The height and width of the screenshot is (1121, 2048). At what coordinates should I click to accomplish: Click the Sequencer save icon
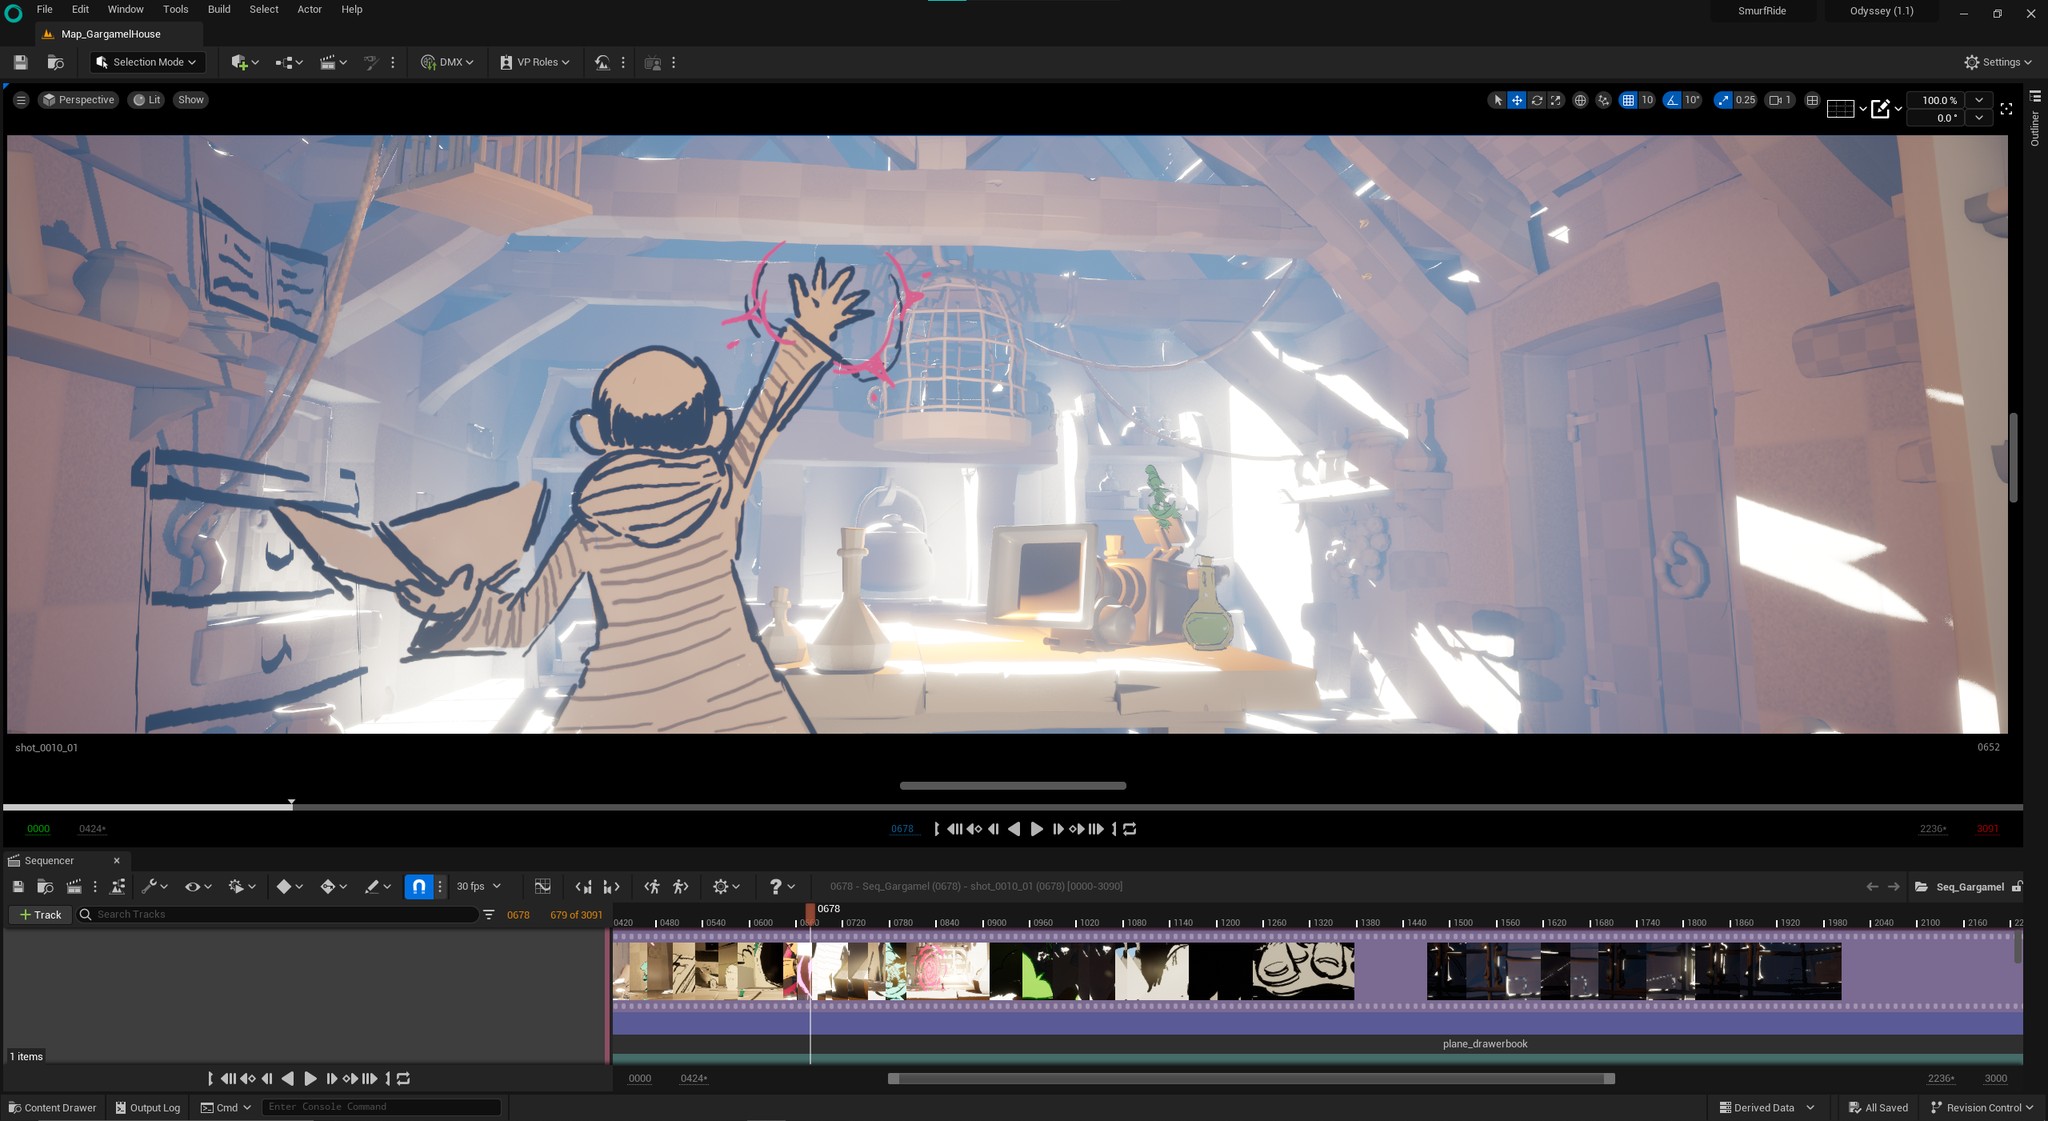(x=18, y=886)
